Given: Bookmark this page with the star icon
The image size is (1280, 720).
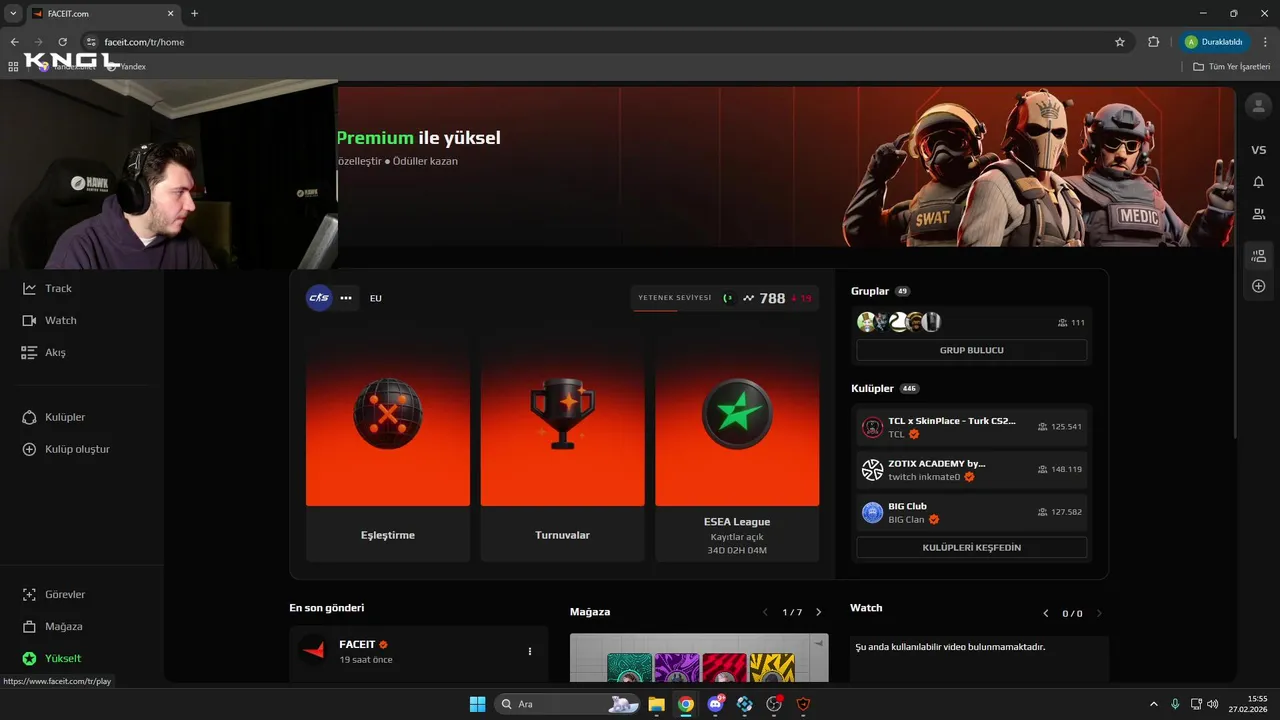Looking at the screenshot, I should click(1119, 42).
